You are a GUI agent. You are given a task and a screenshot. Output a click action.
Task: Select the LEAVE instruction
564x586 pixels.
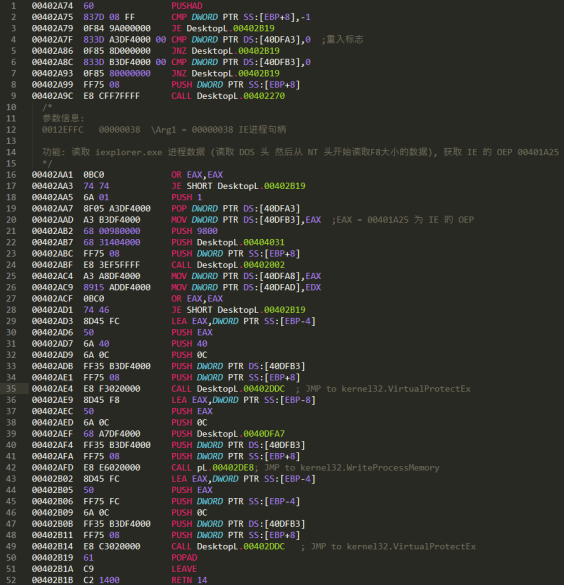184,569
